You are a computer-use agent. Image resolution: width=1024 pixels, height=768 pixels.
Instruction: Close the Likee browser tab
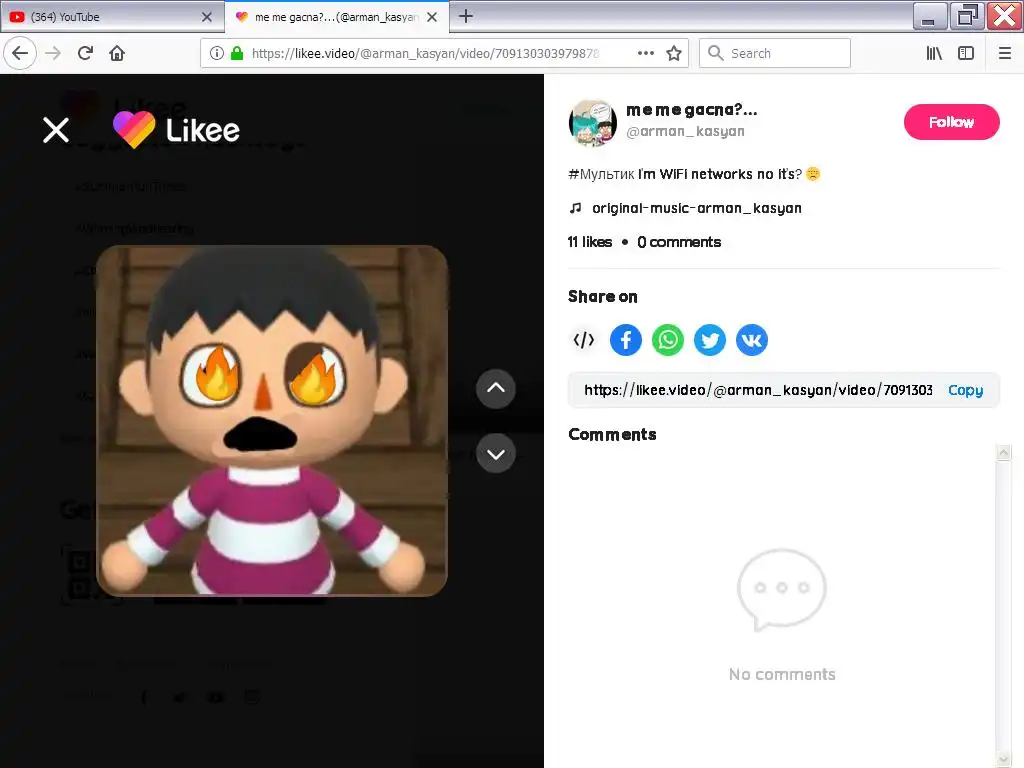[x=432, y=17]
